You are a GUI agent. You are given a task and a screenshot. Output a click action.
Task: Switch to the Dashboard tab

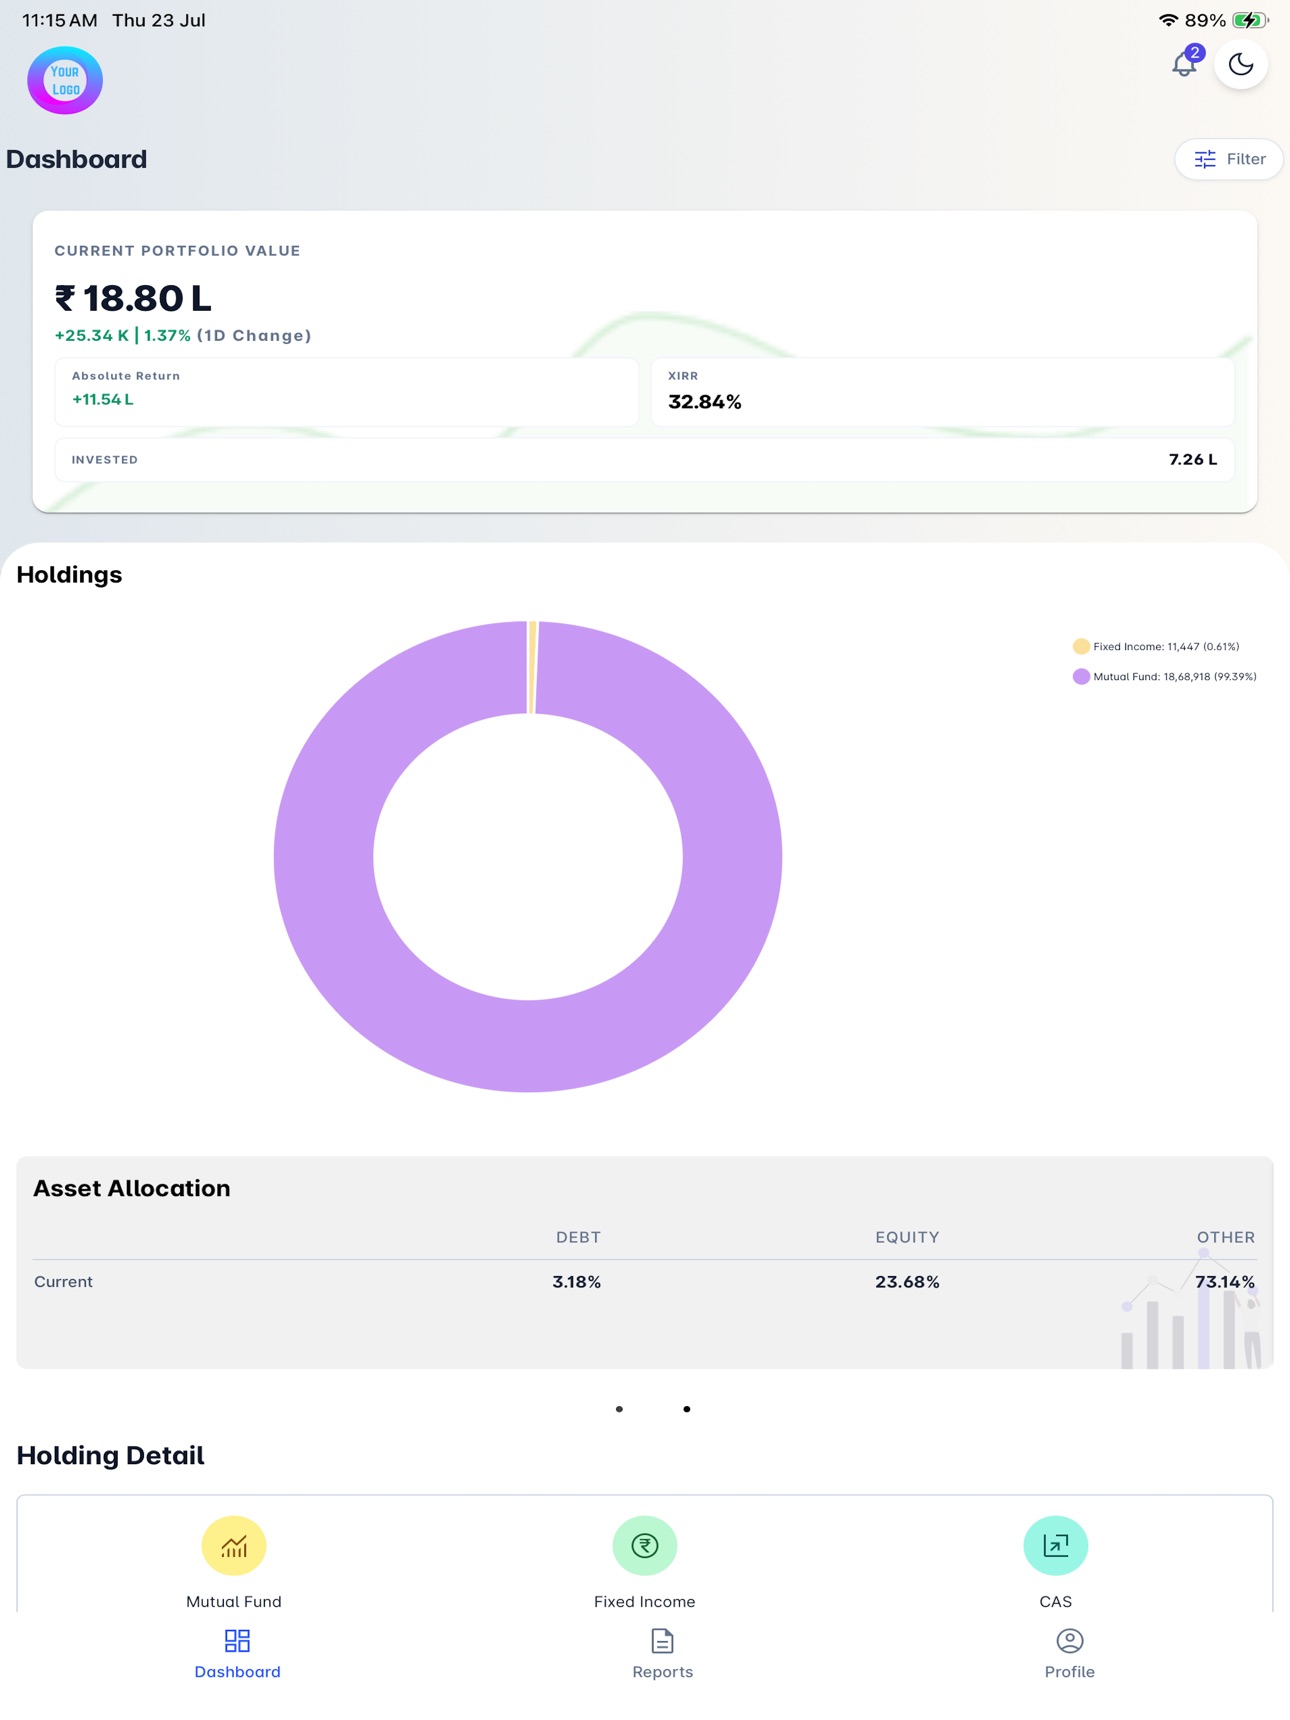[237, 1654]
